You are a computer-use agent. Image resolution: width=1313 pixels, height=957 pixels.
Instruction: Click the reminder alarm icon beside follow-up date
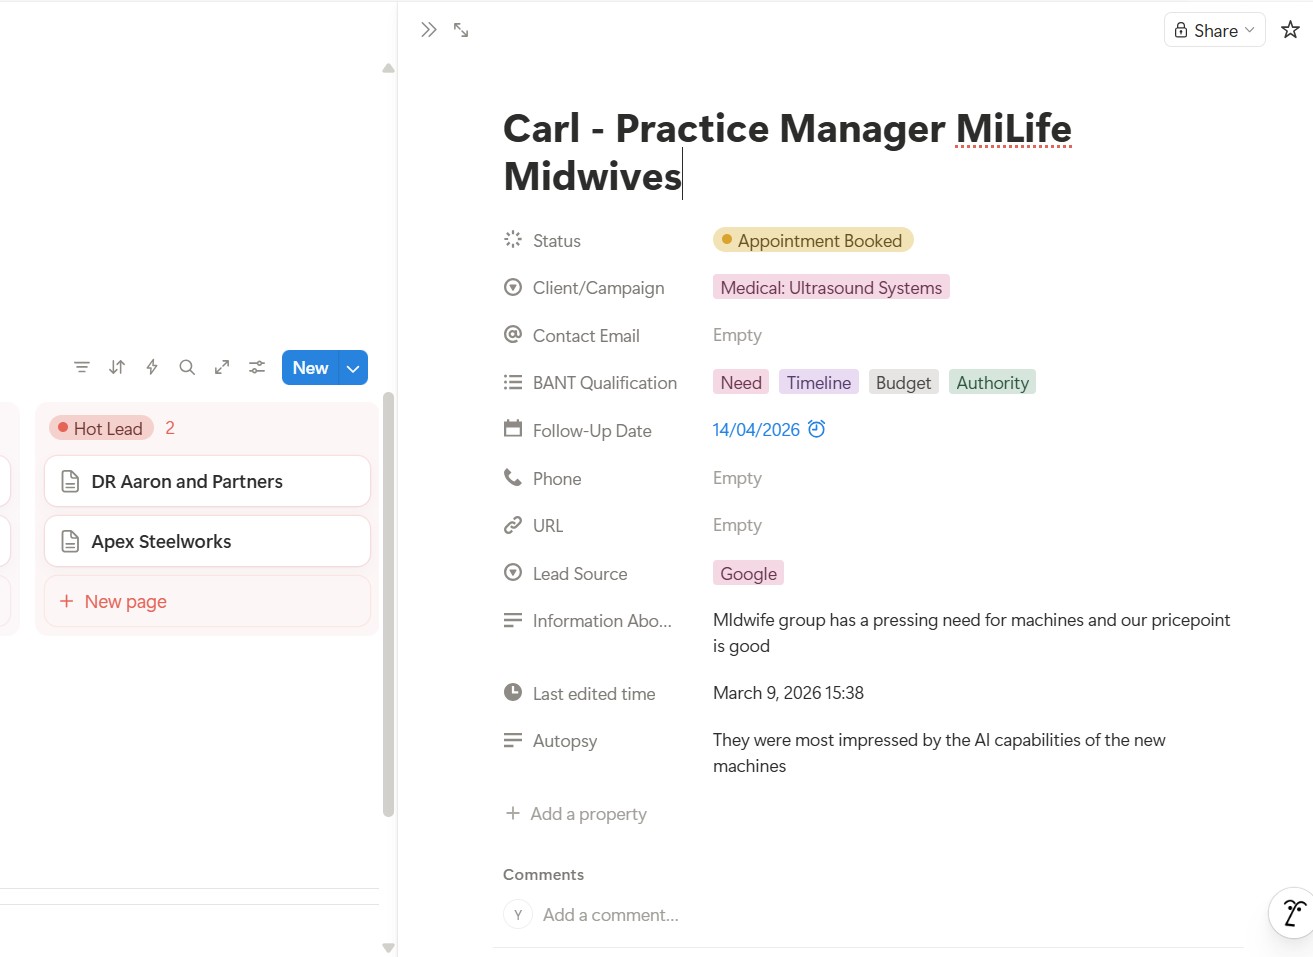[816, 429]
